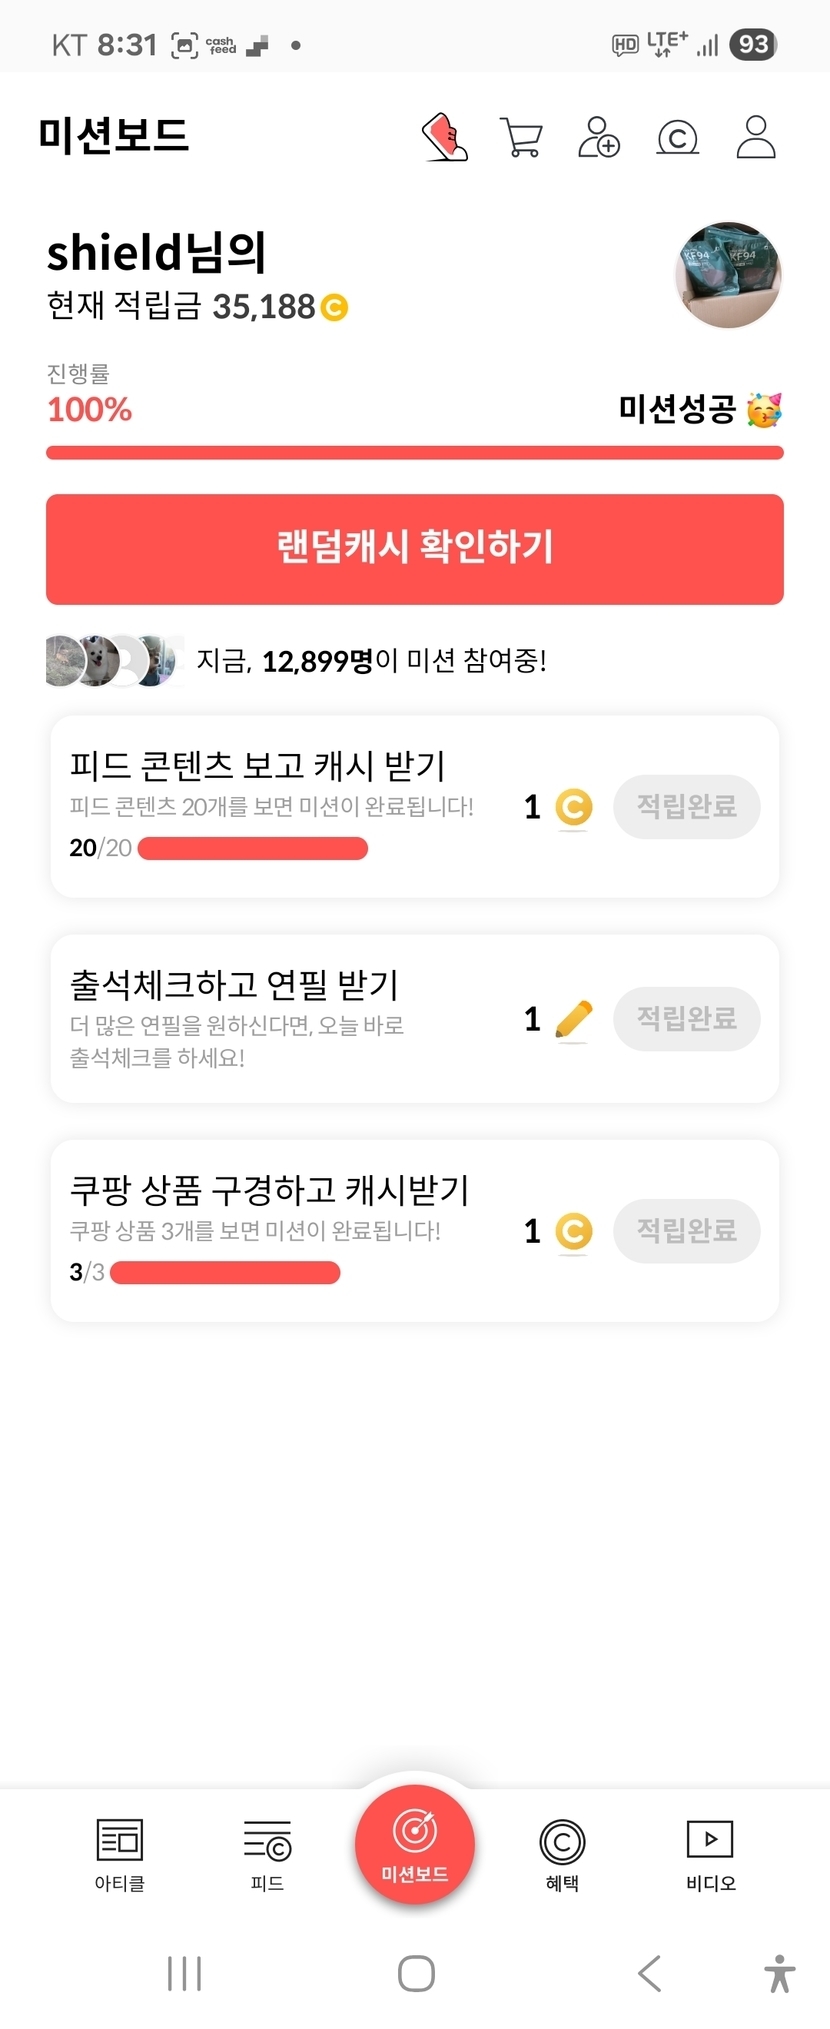
Task: Tap the accessibility icon in navigation bar
Action: click(780, 1973)
